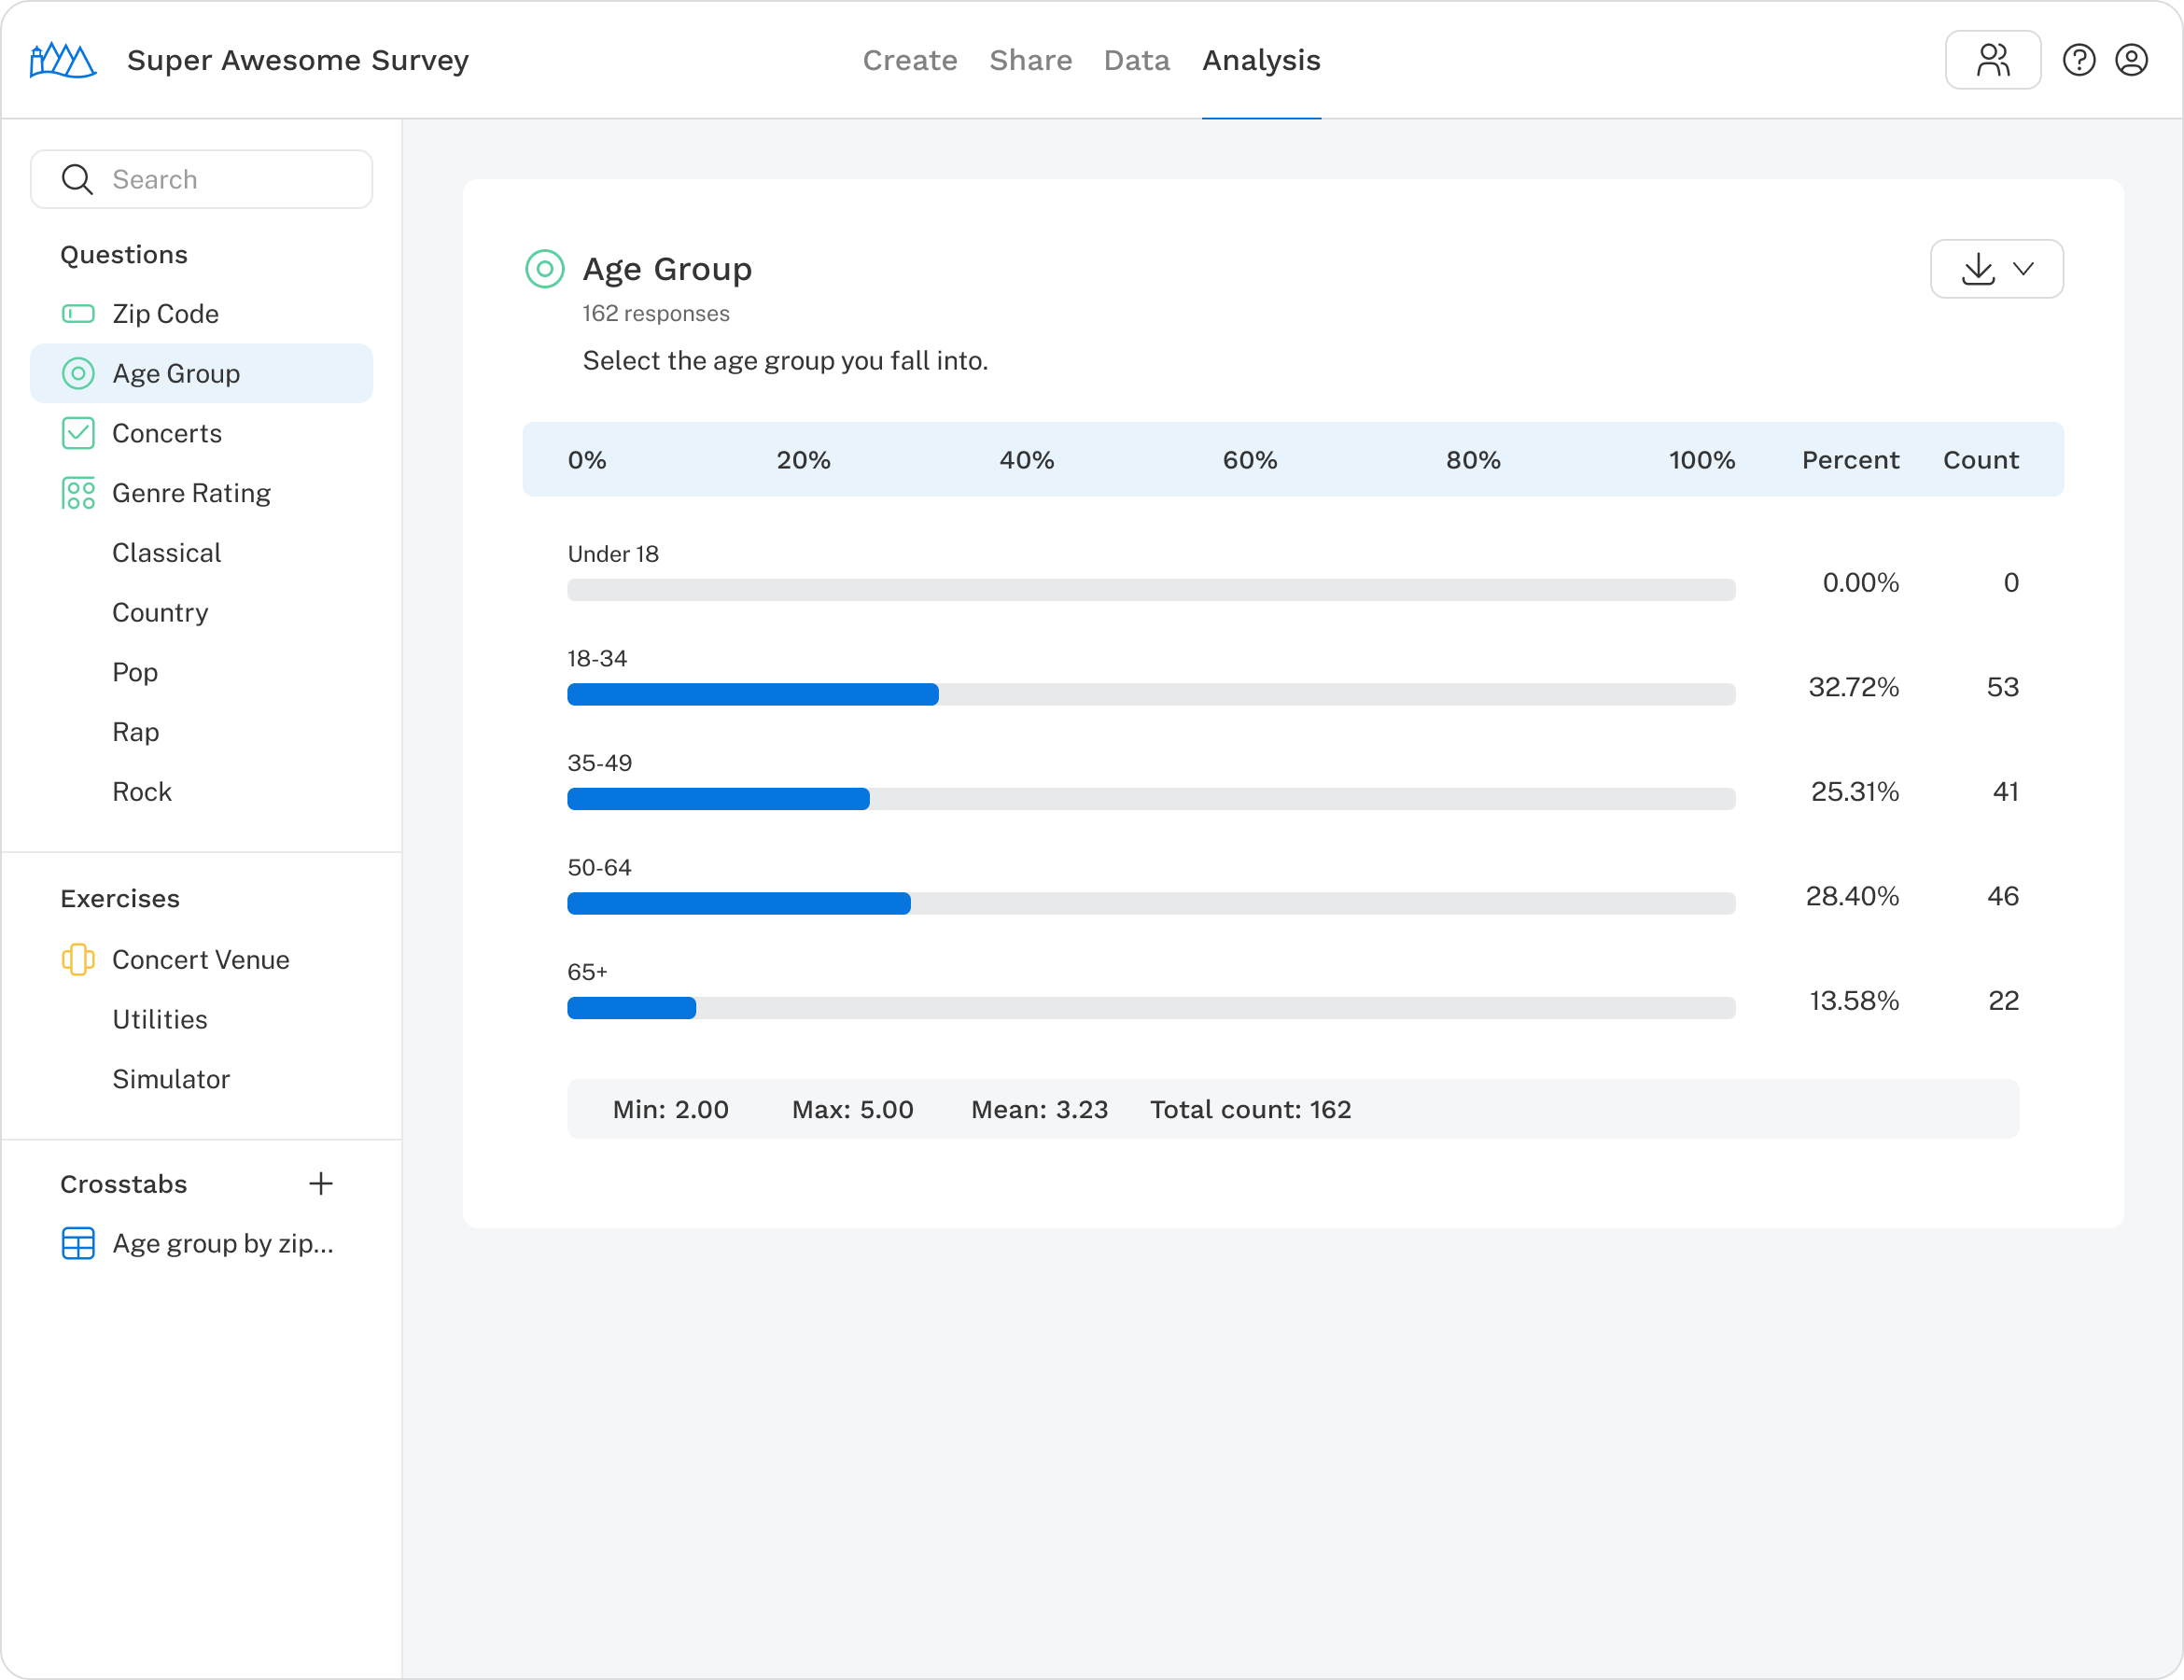
Task: Click the Age Group heading radio icon
Action: point(544,269)
